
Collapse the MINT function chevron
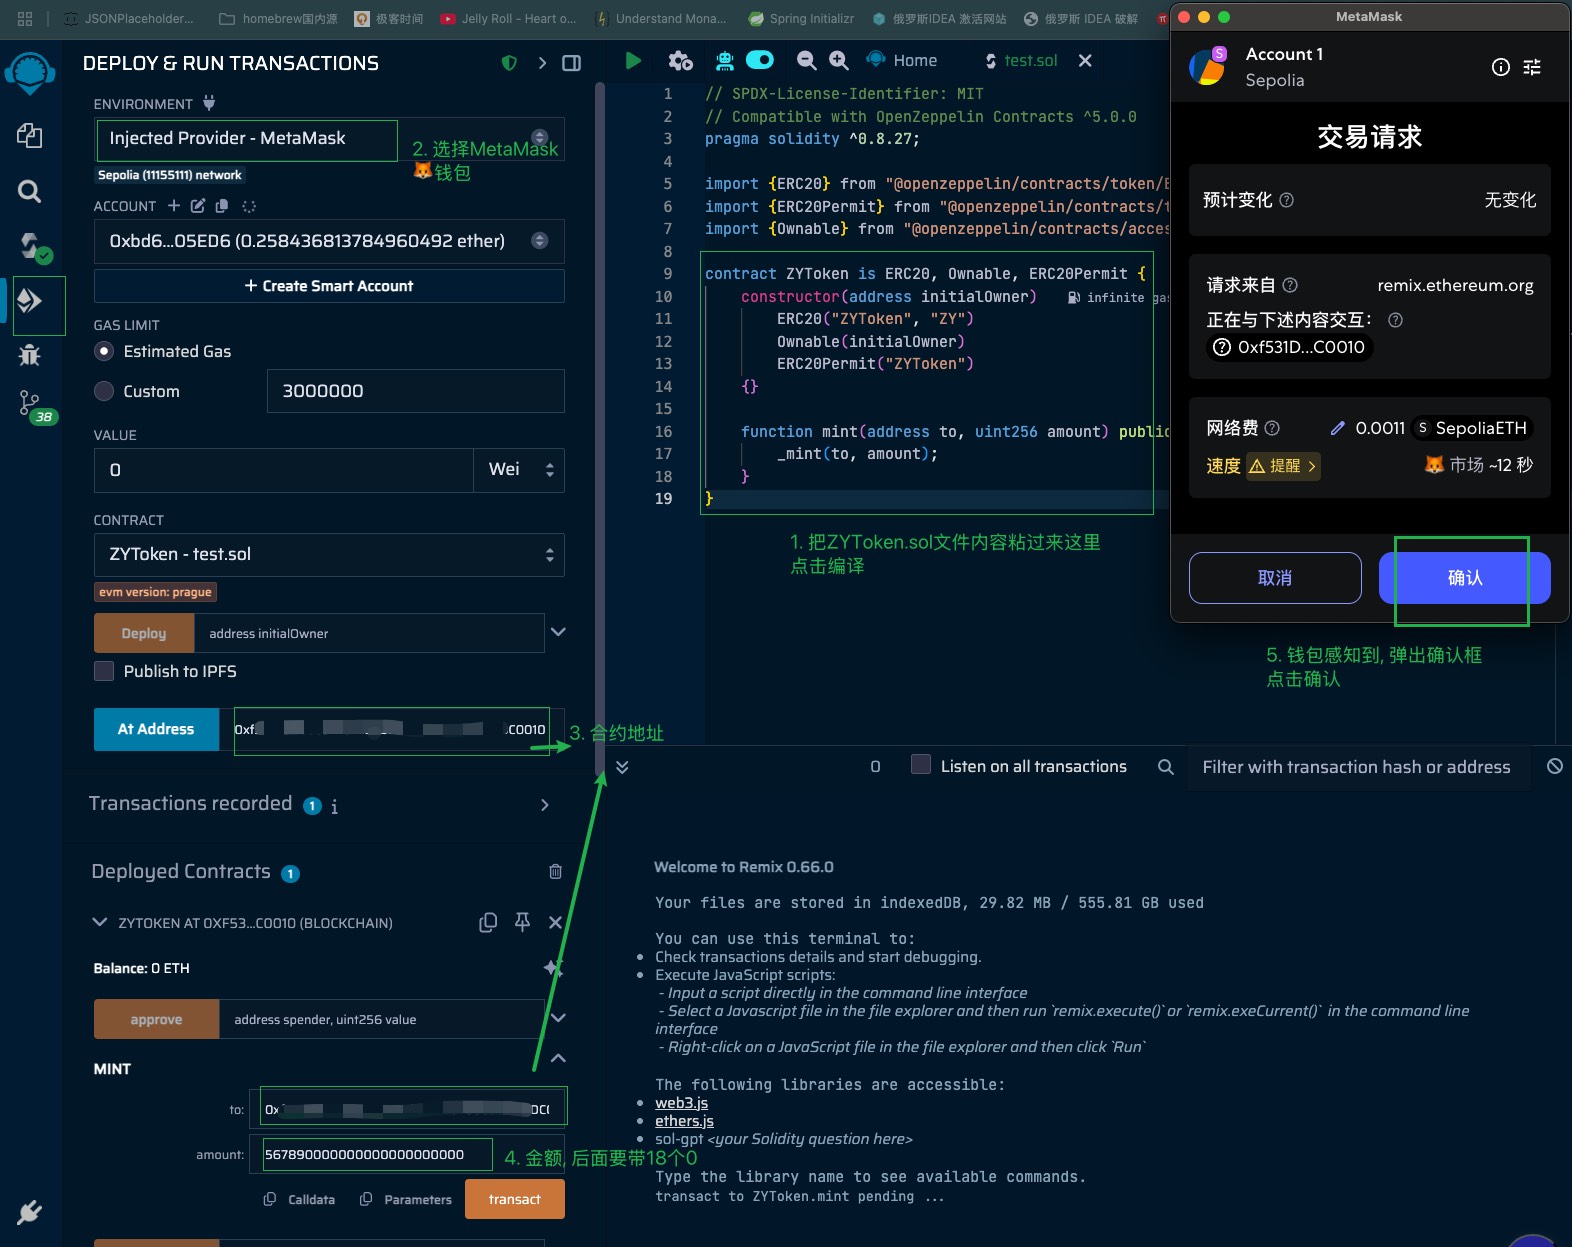(558, 1058)
